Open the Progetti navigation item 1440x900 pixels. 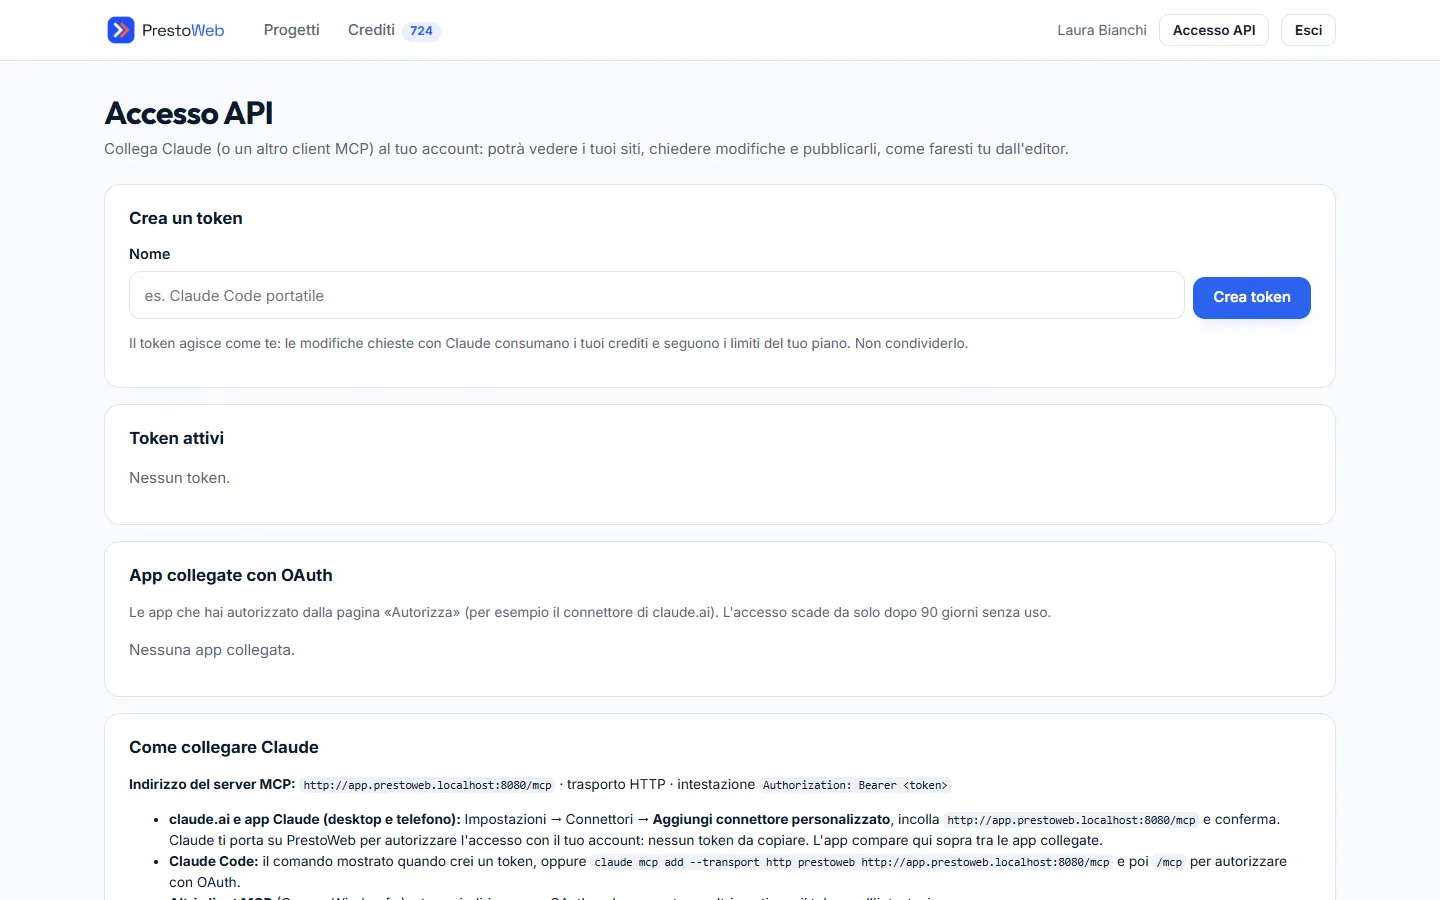point(291,30)
